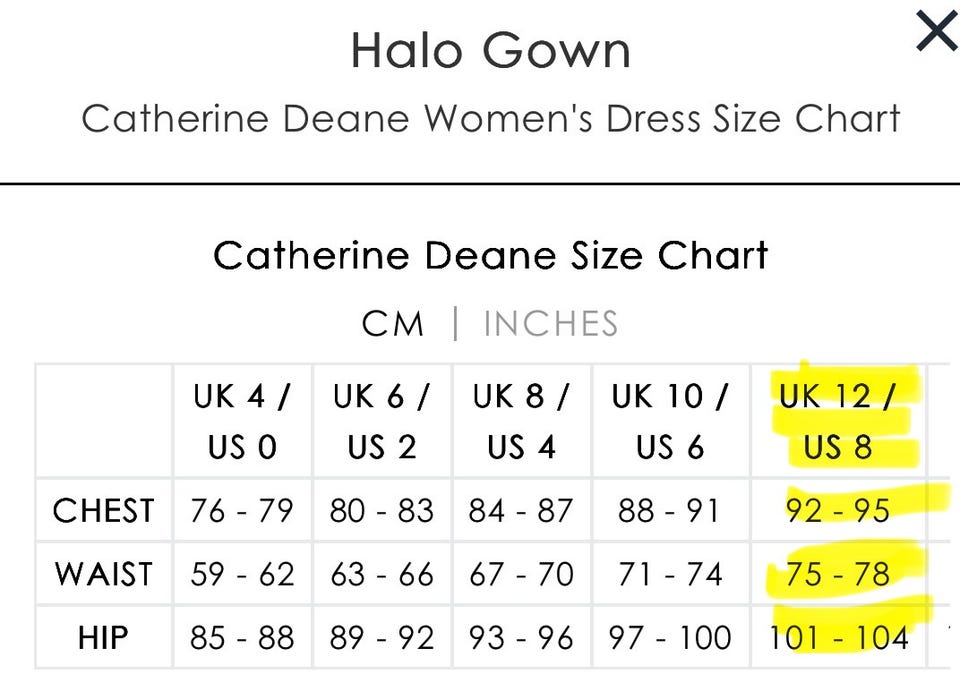Click the highlighted waist value 75 - 78

(x=838, y=574)
